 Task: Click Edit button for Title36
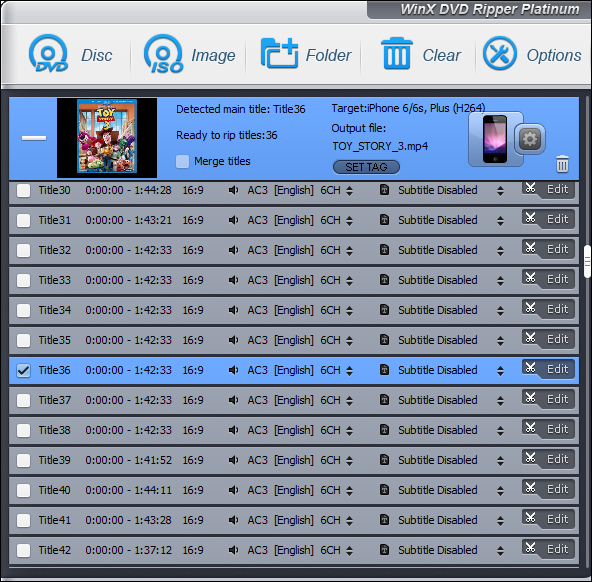[549, 369]
